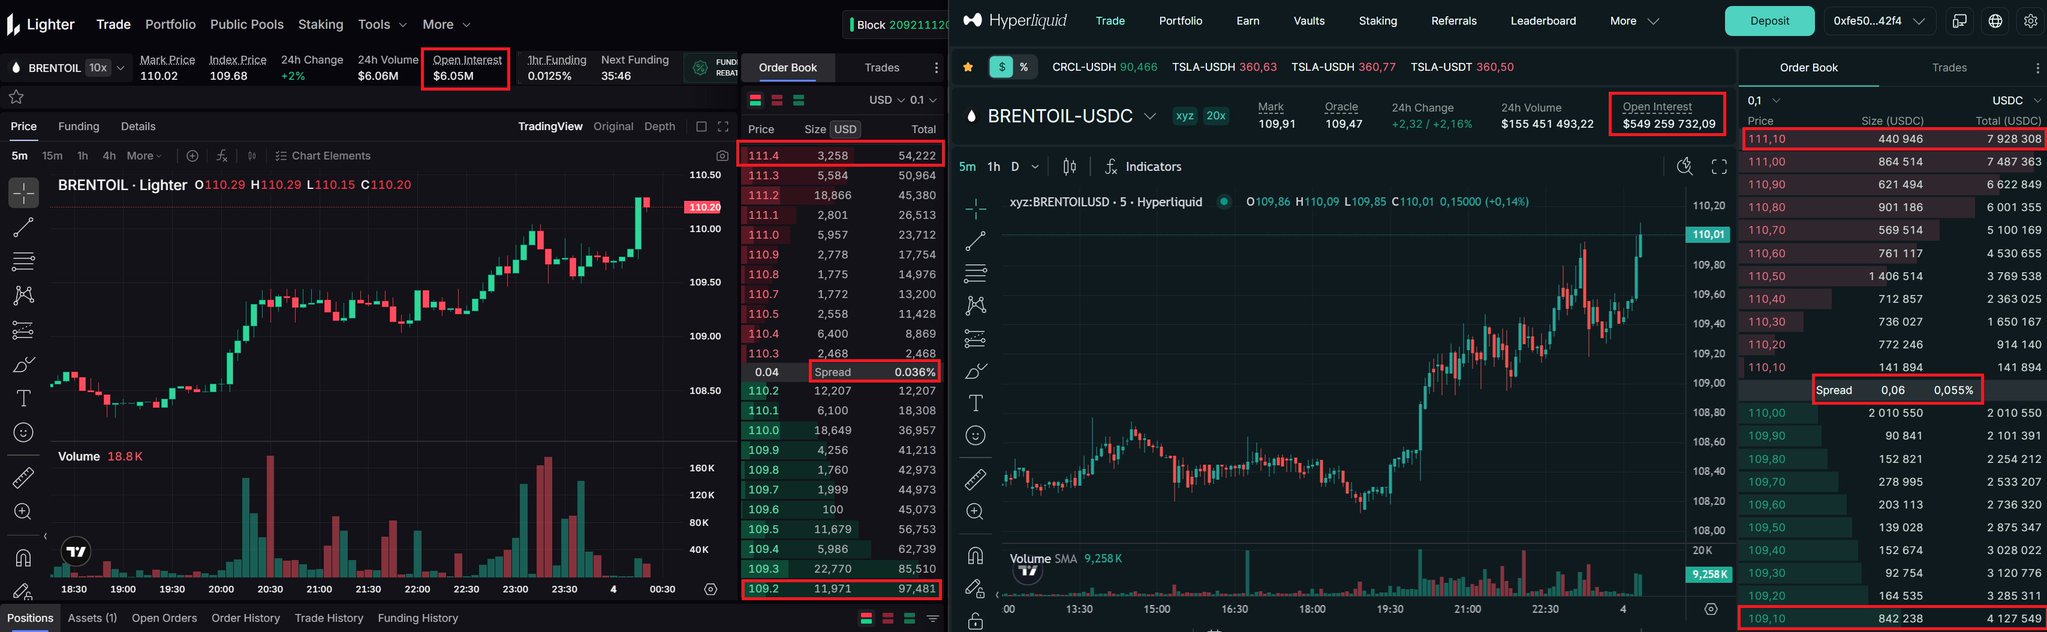
Task: Click 111.4 ask row in Lighter order book
Action: point(841,156)
